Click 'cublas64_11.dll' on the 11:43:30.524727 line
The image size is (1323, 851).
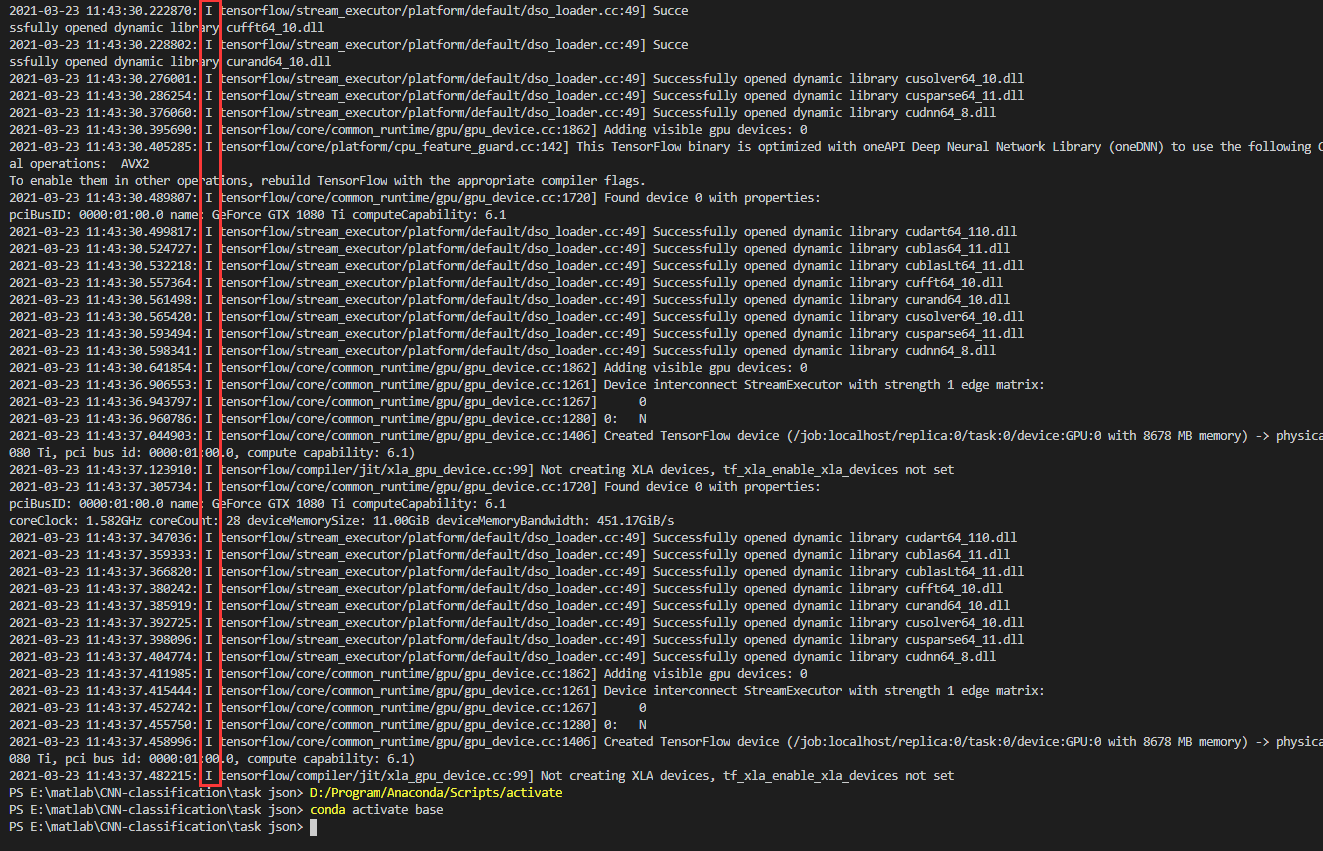tap(957, 249)
